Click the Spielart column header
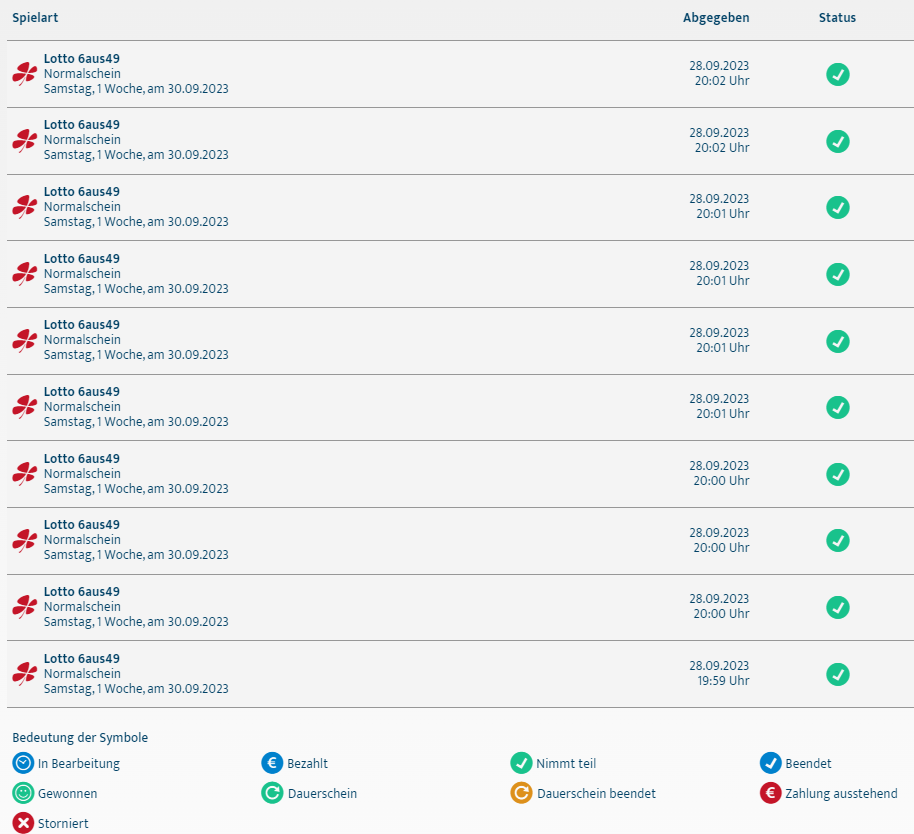This screenshot has height=834, width=914. pyautogui.click(x=35, y=17)
